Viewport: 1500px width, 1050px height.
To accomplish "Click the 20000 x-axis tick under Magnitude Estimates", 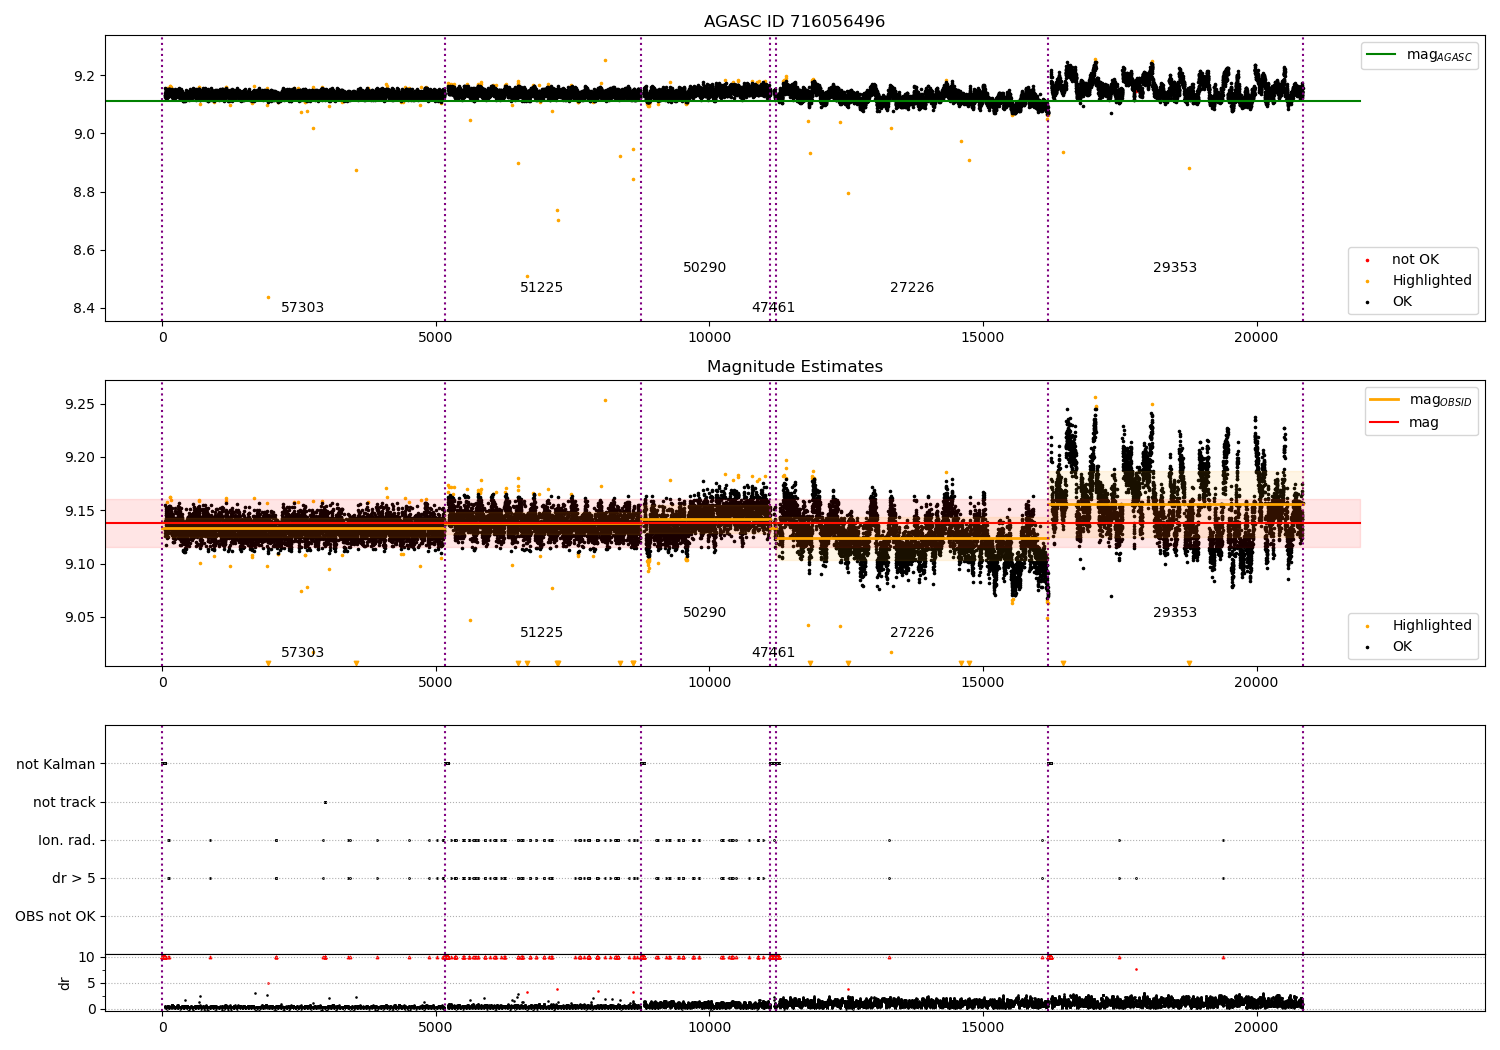I will pyautogui.click(x=1256, y=683).
